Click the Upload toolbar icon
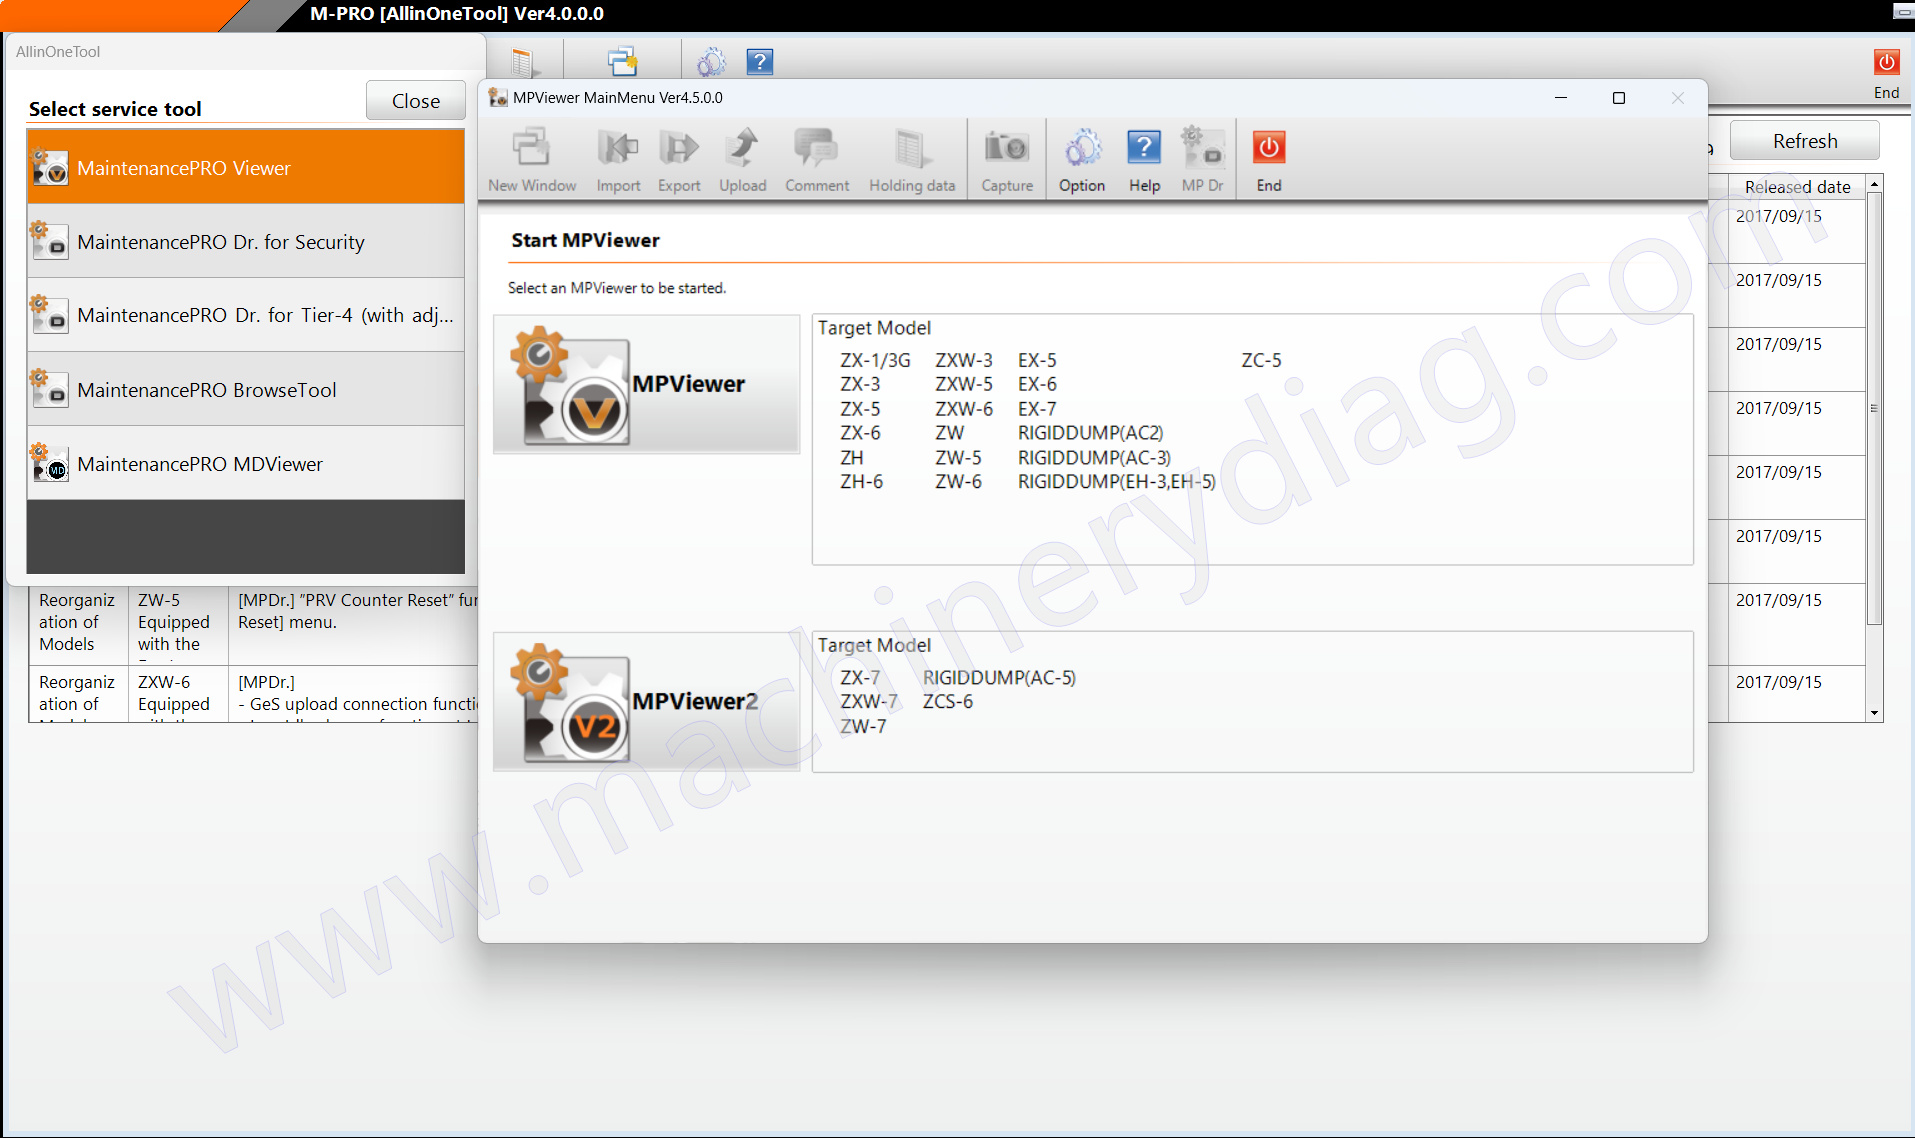Viewport: 1915px width, 1138px height. pyautogui.click(x=742, y=160)
